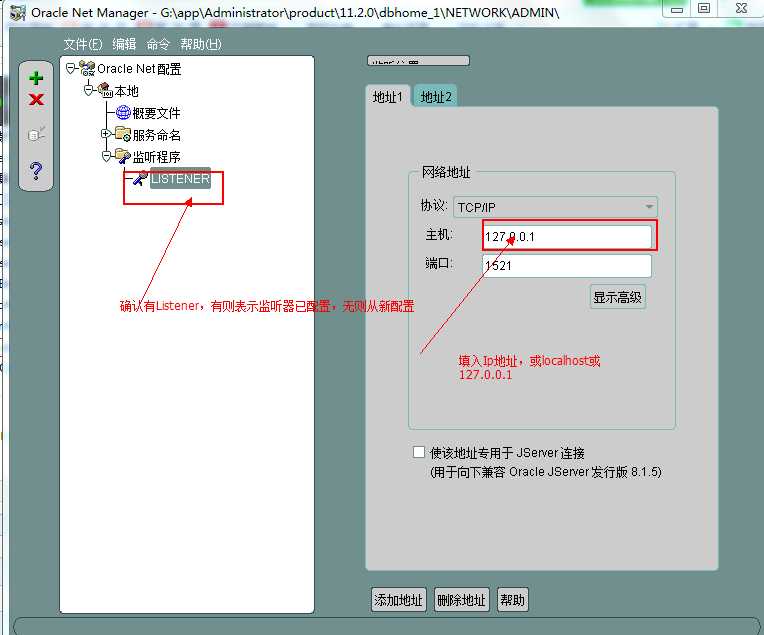Select the 概要文件 tree item
This screenshot has width=764, height=635.
coord(156,113)
